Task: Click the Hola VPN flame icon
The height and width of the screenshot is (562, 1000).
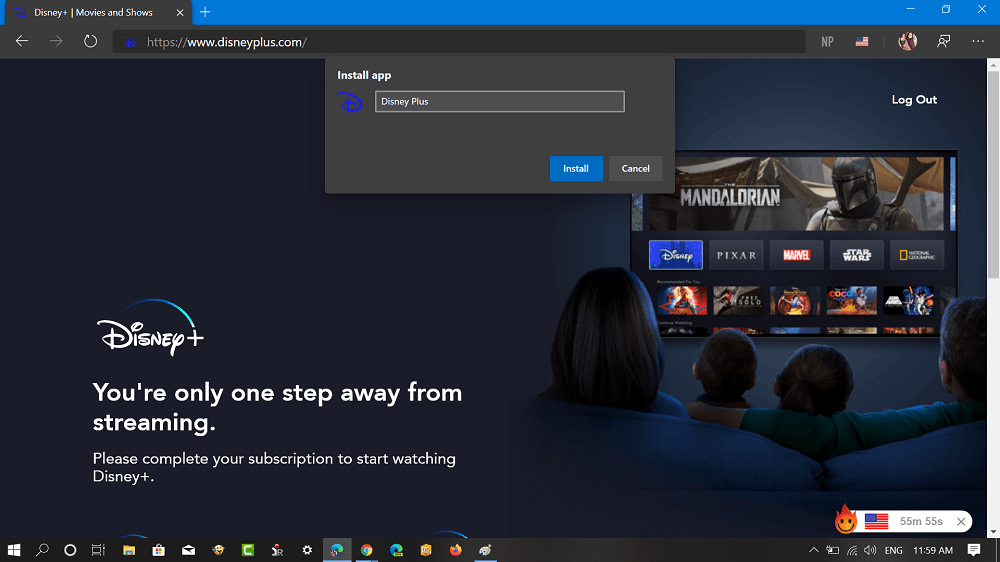Action: coord(846,519)
